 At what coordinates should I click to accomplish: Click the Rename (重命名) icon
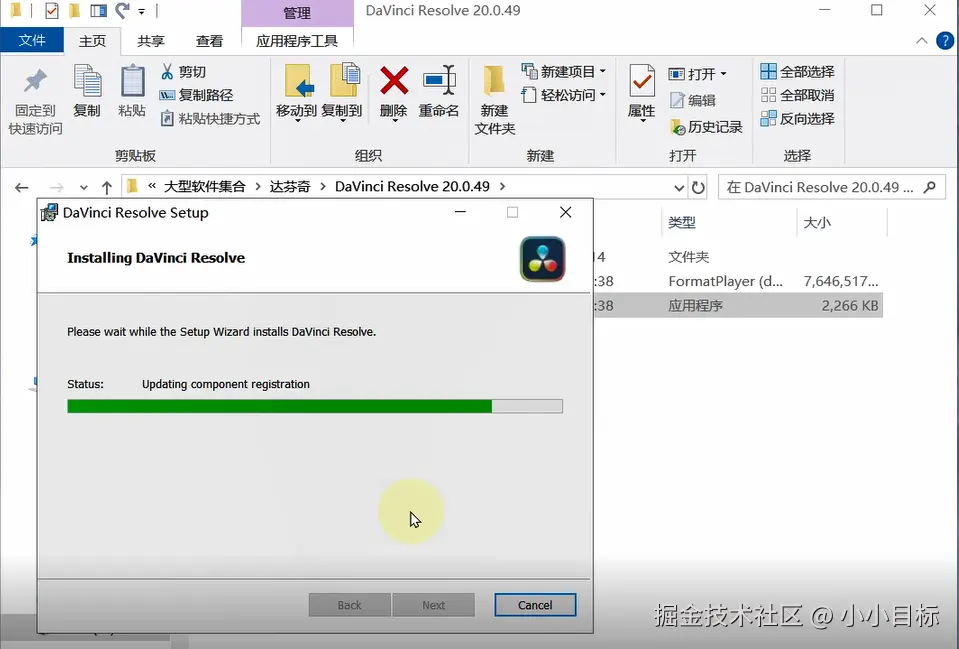[439, 81]
